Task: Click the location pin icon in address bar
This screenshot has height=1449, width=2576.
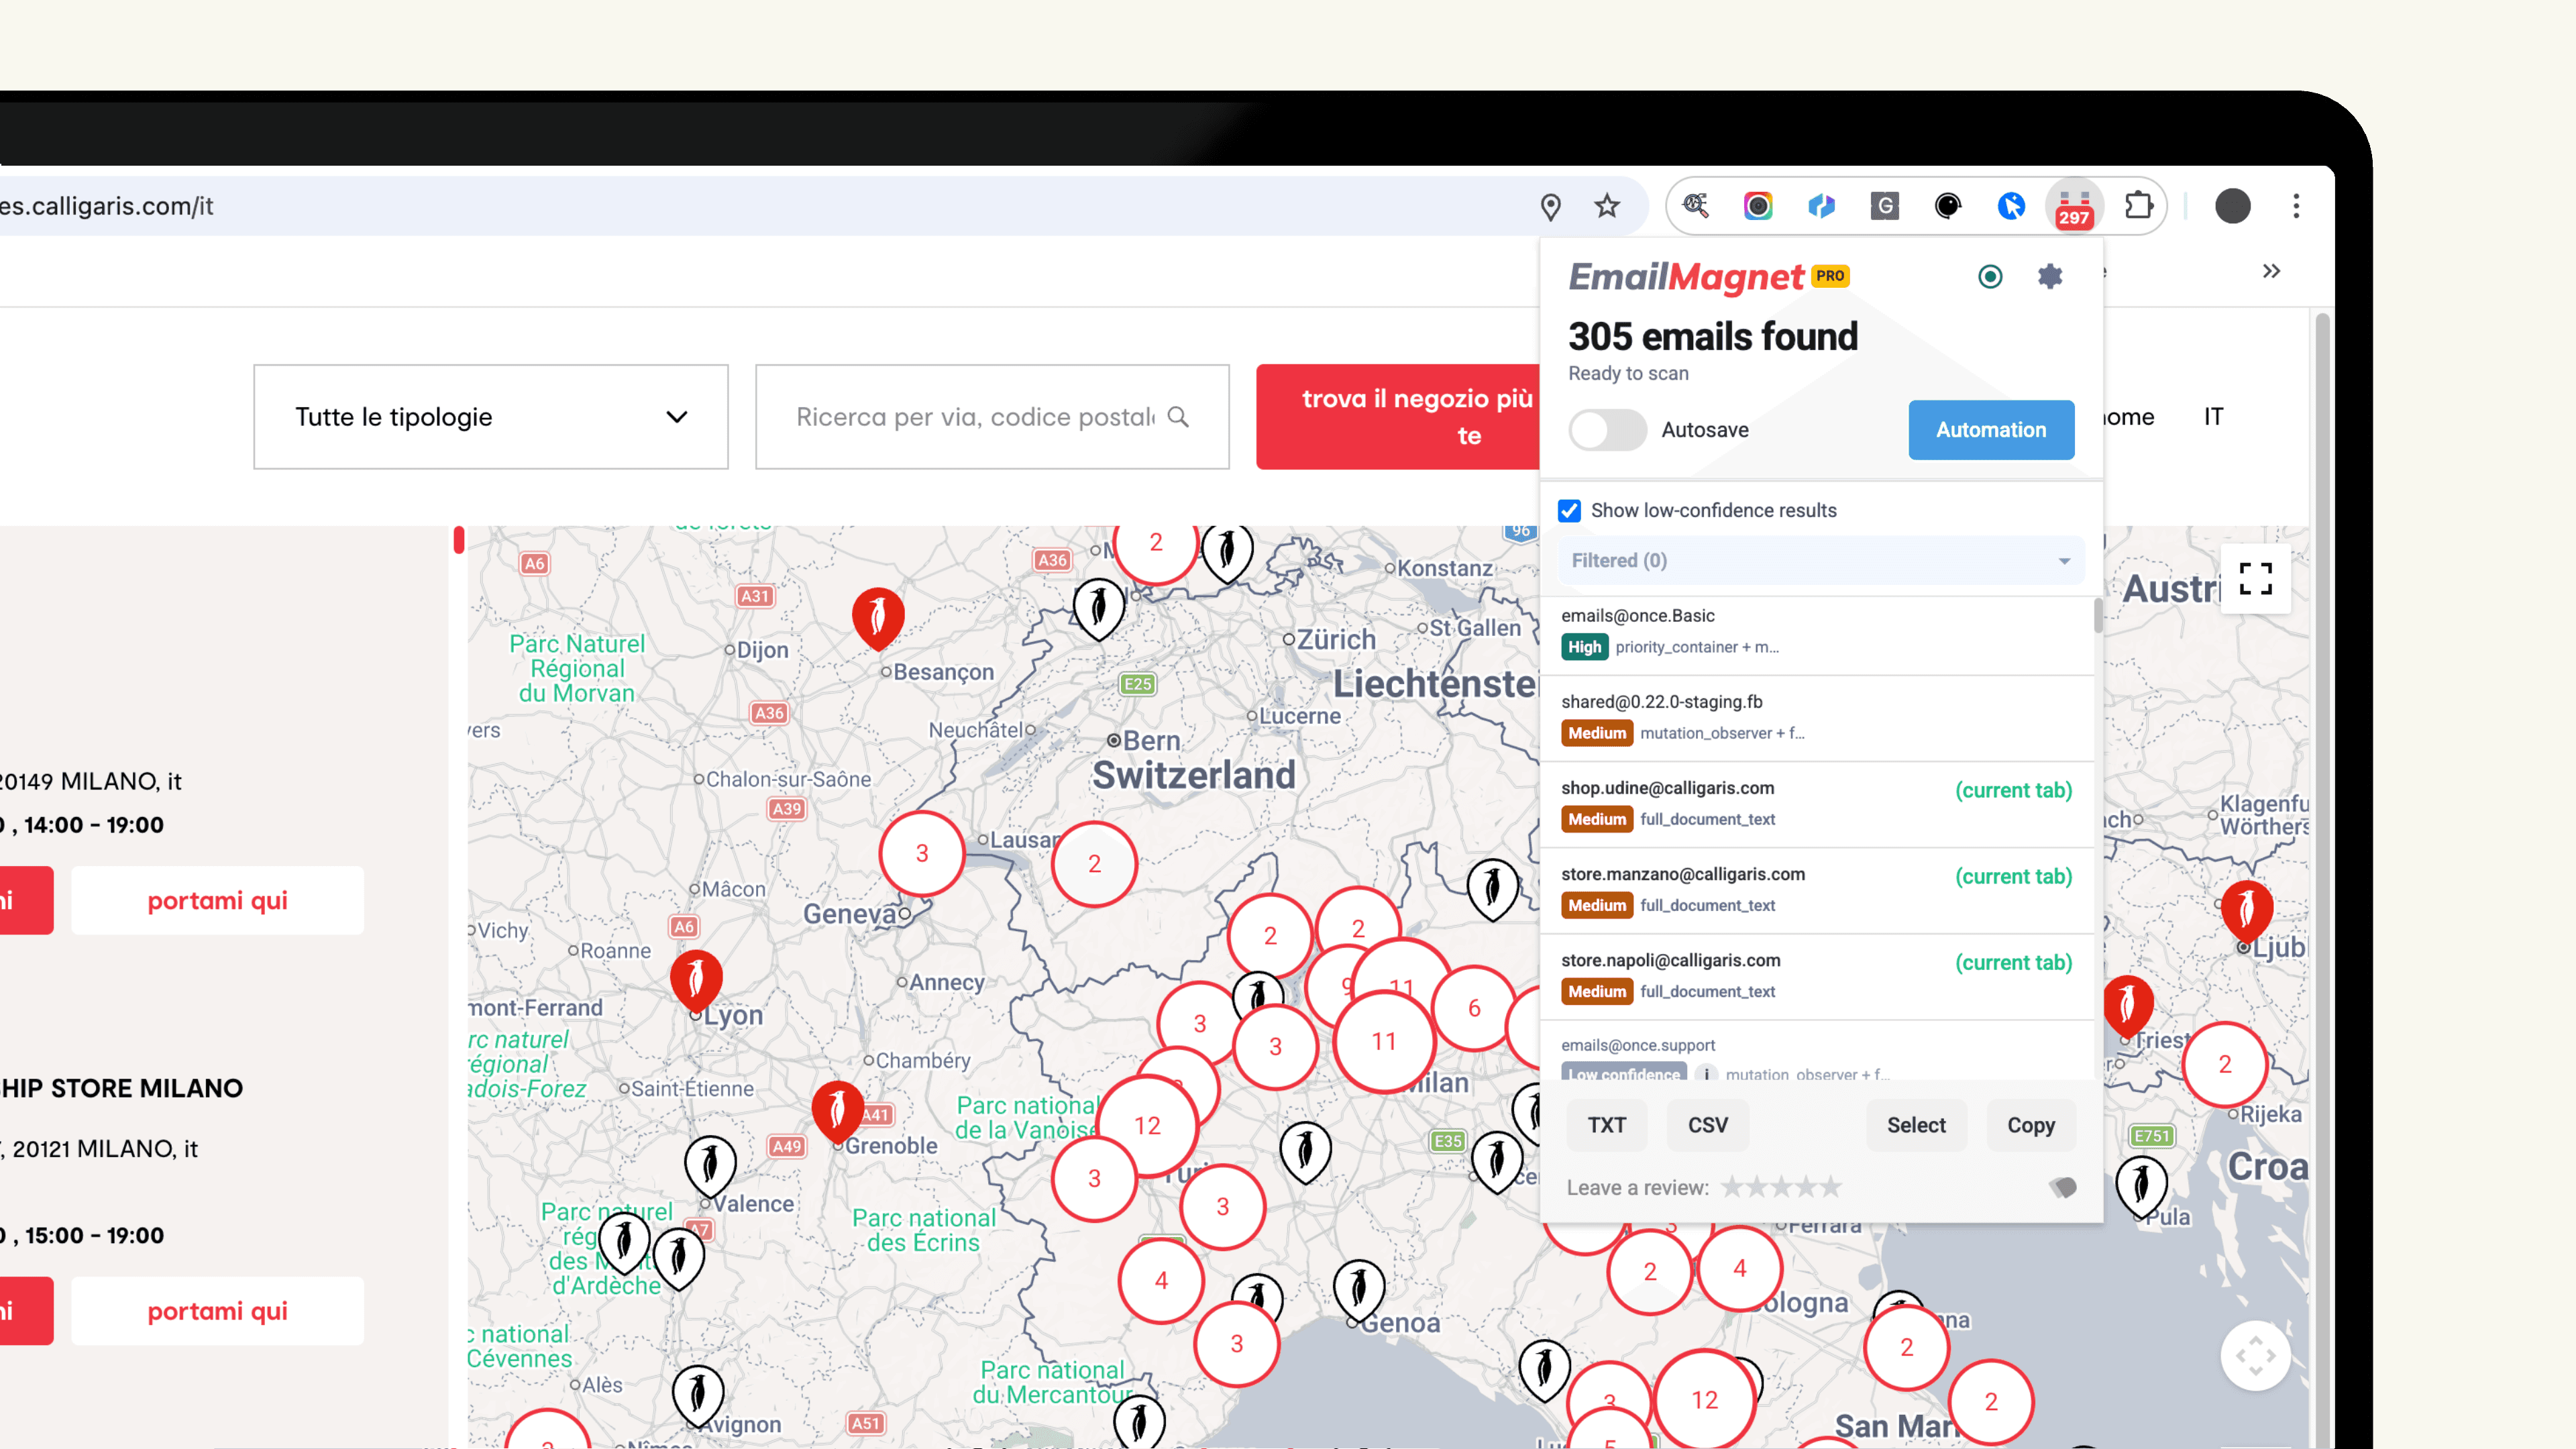Action: click(x=1550, y=206)
